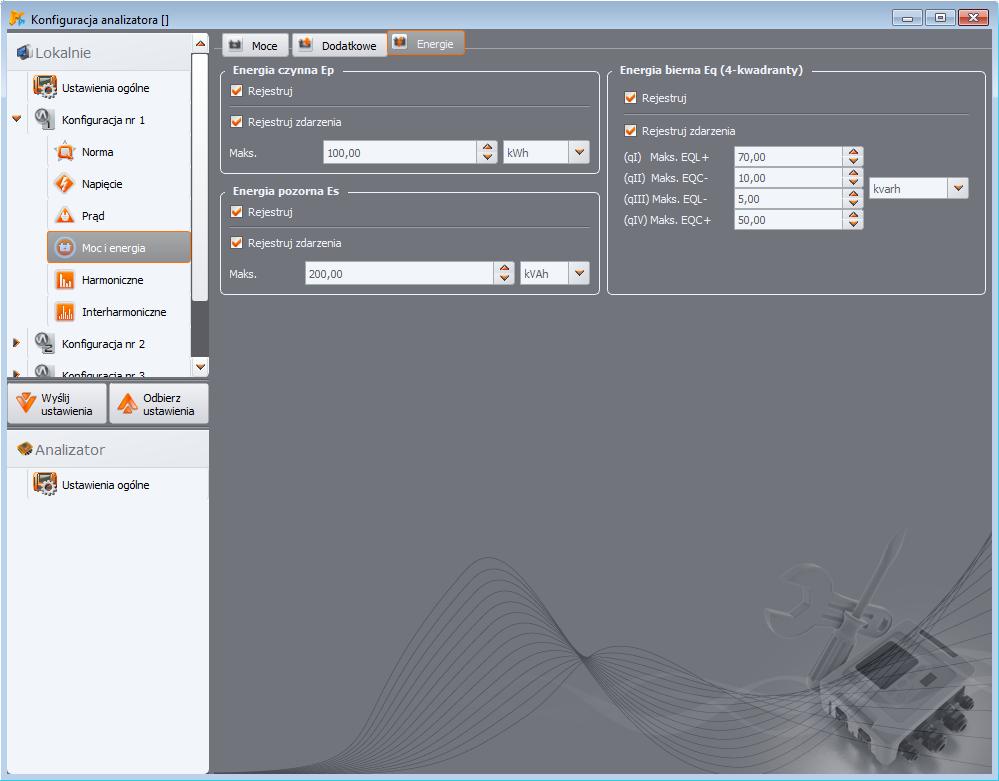Open the Harmoniczne bar chart icon

pos(64,280)
